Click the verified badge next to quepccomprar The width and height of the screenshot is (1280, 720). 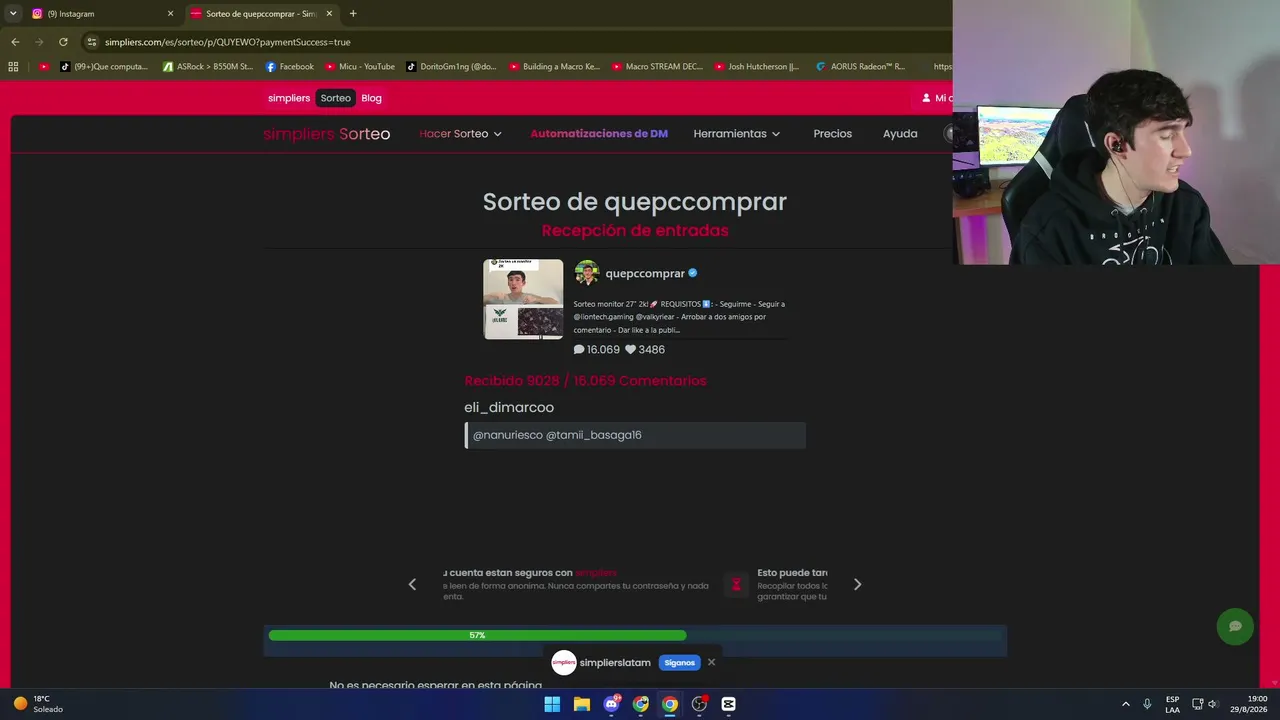coord(693,273)
